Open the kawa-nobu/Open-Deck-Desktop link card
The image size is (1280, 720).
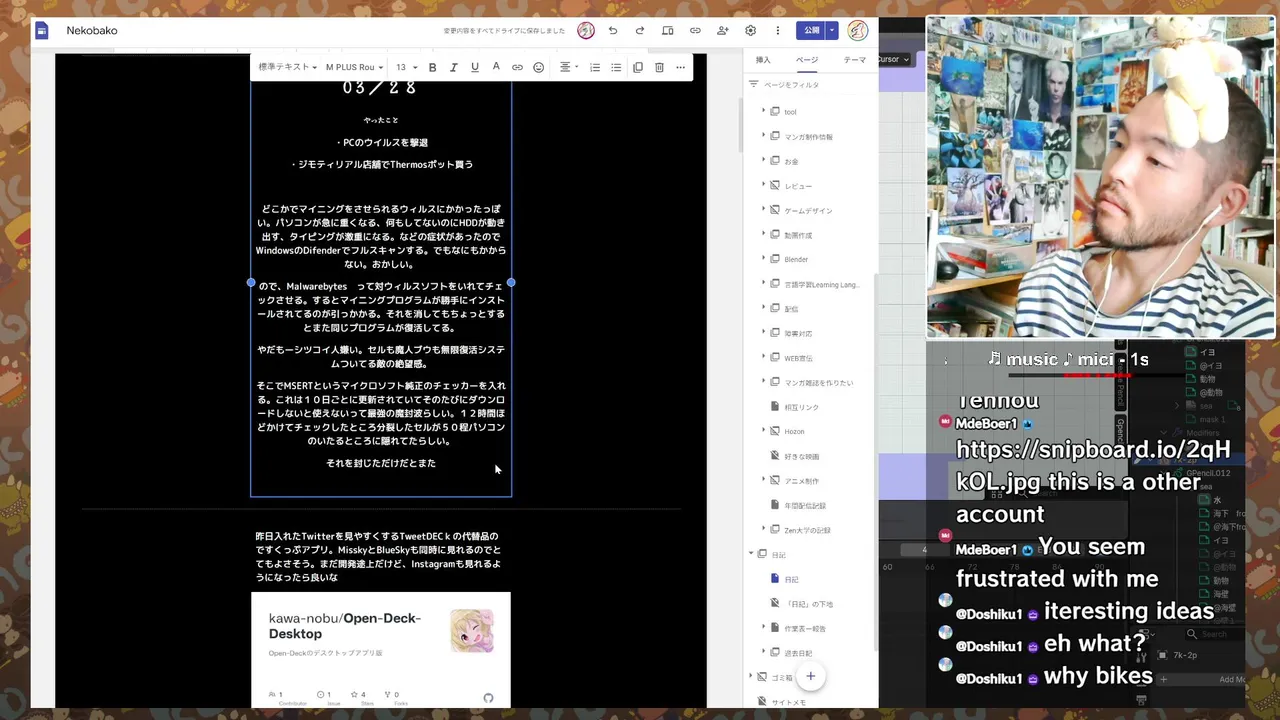tap(381, 650)
